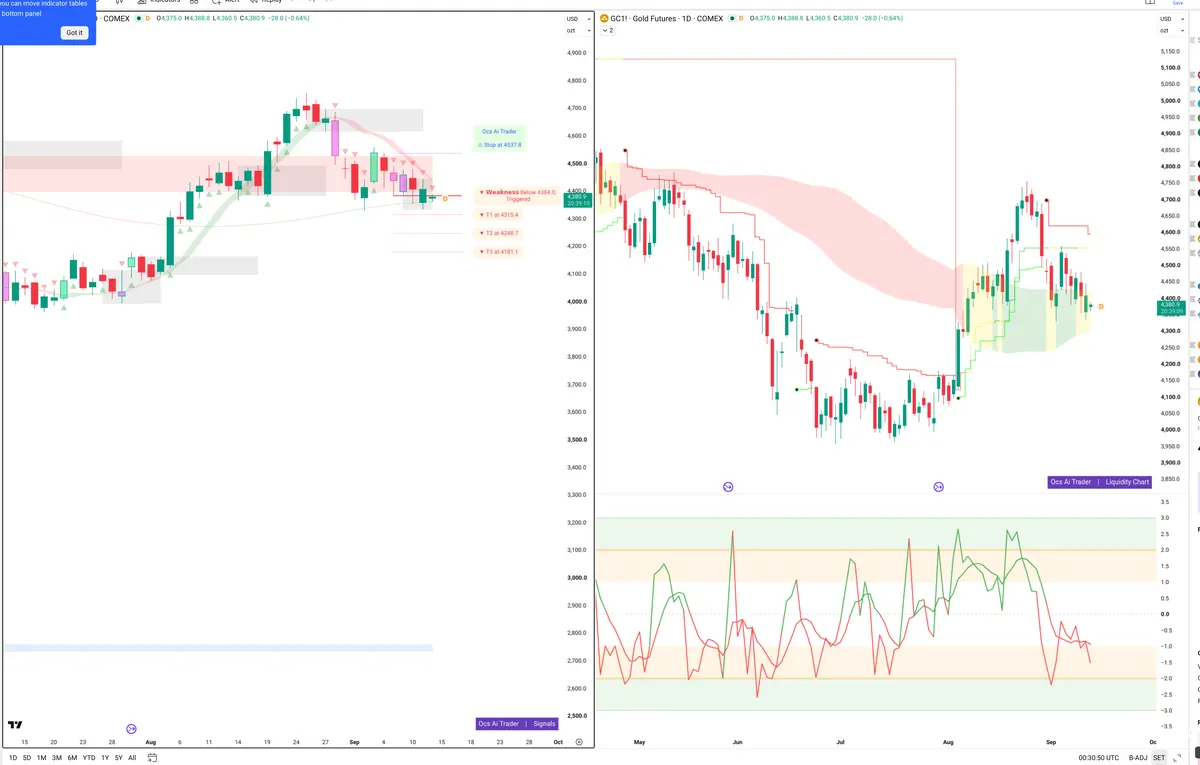Click the Ocs Ai Trader Liquidity Chart tag
Viewport: 1200px width, 765px height.
pyautogui.click(x=1100, y=482)
